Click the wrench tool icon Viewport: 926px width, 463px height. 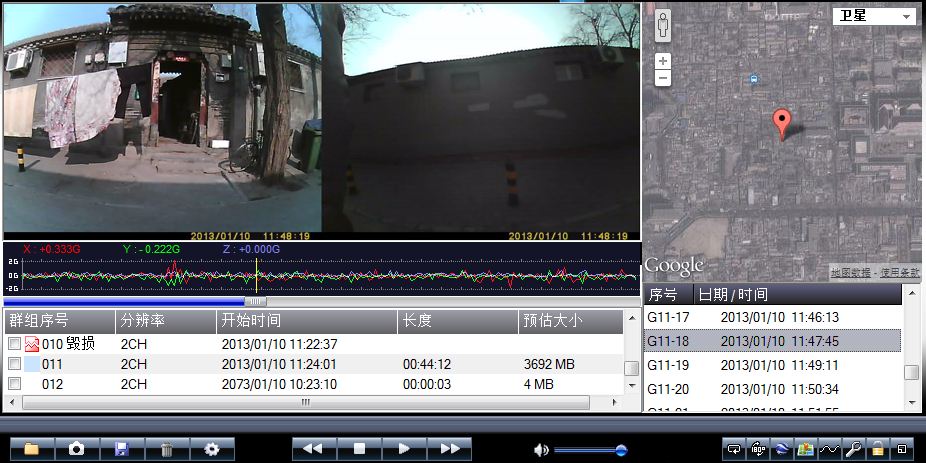point(854,449)
